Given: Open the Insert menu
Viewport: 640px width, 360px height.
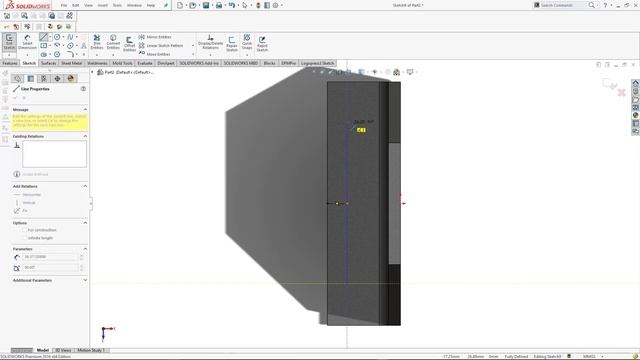Looking at the screenshot, I should click(x=103, y=5).
